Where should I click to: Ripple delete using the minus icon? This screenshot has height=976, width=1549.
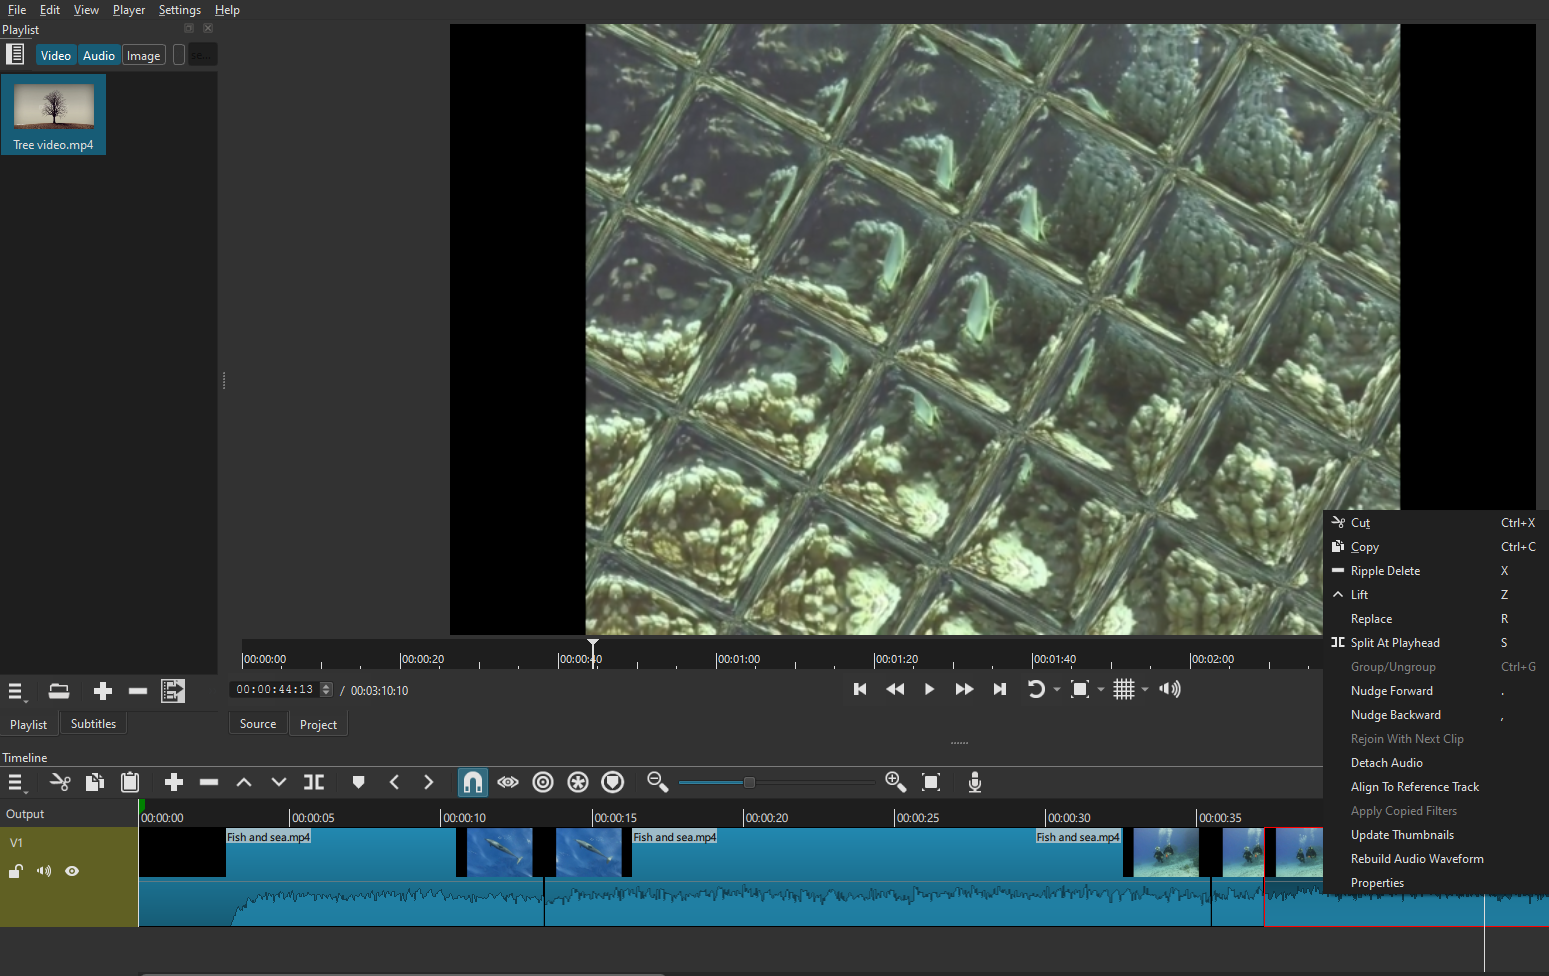pos(209,782)
